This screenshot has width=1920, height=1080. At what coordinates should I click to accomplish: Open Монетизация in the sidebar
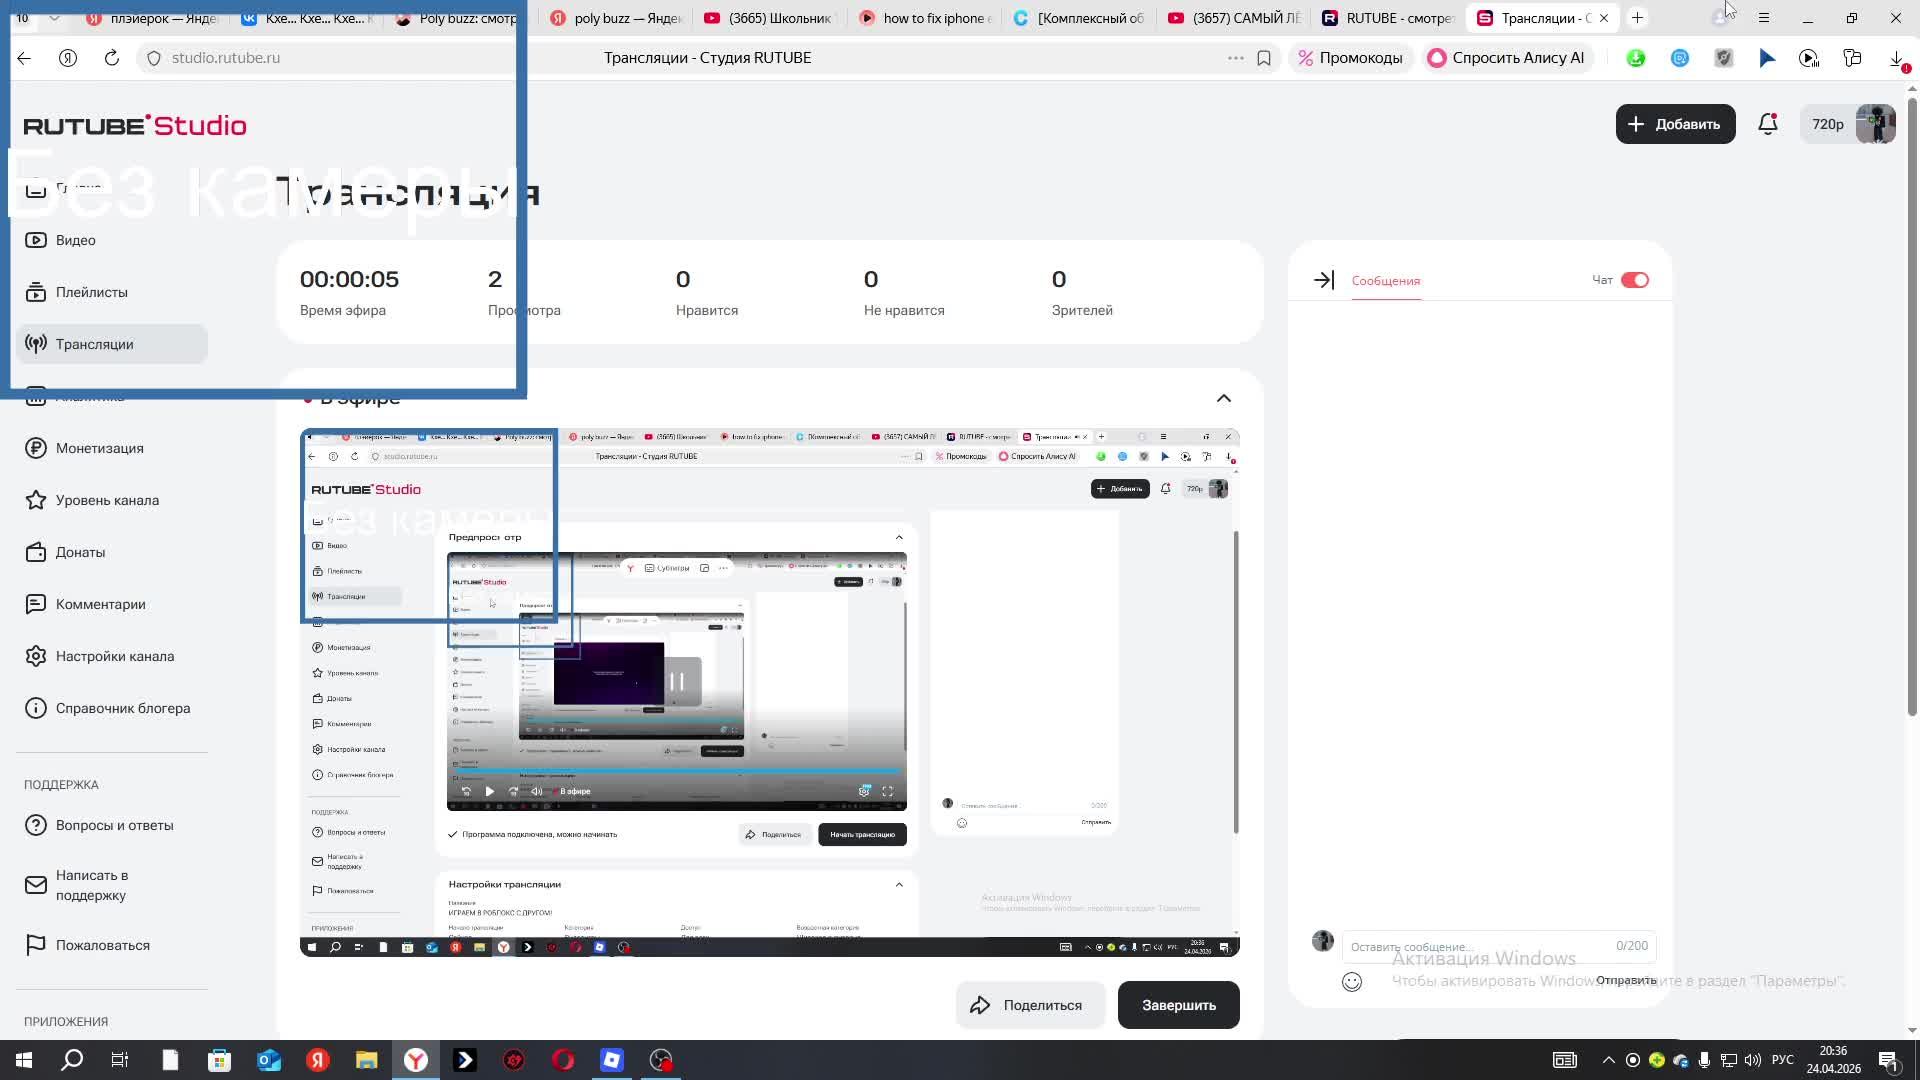[x=99, y=448]
